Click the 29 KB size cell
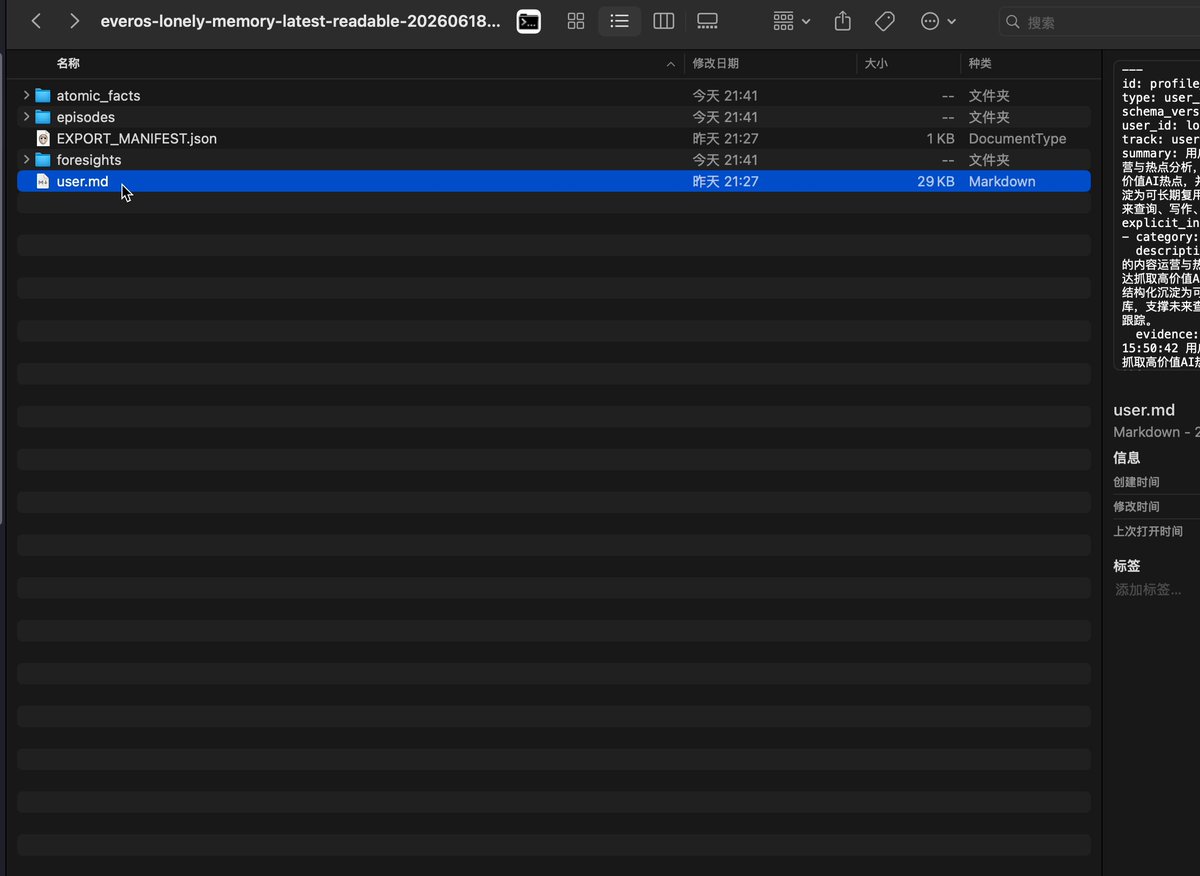1200x876 pixels. click(936, 181)
